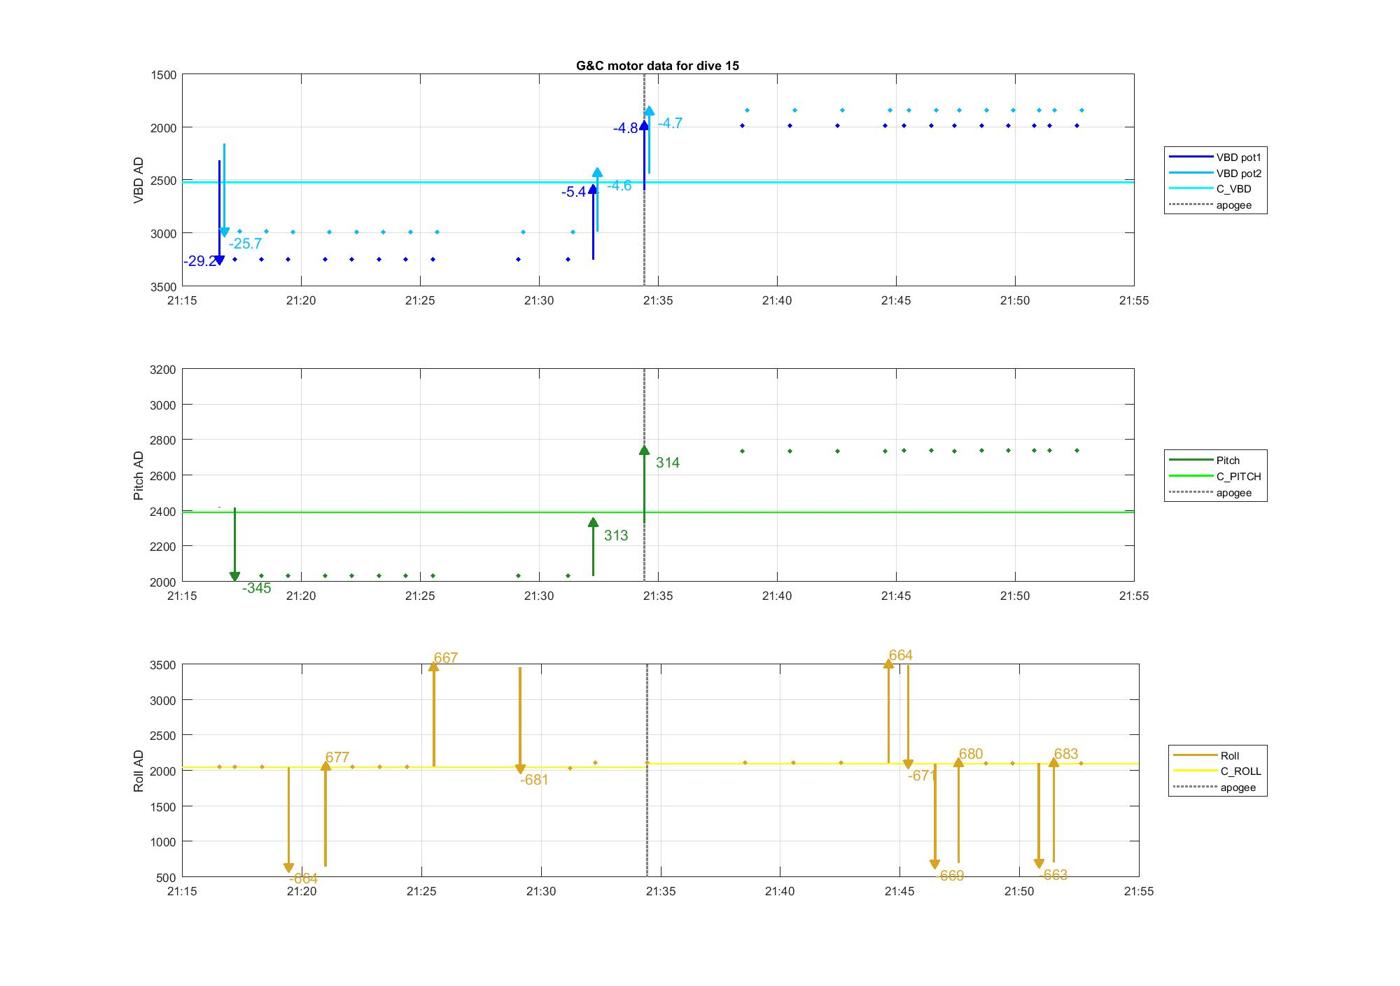Click the "500" tick on the Roll axis
This screenshot has height=986, width=1400.
(x=167, y=878)
